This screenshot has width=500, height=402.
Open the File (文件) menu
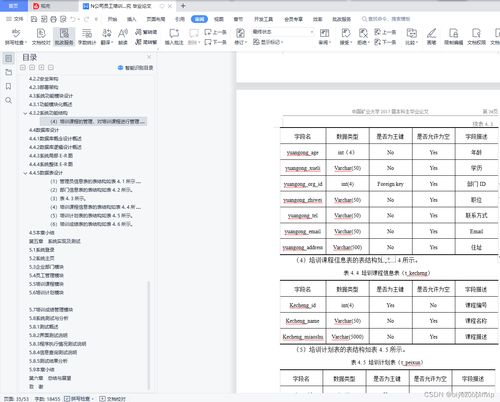15,19
